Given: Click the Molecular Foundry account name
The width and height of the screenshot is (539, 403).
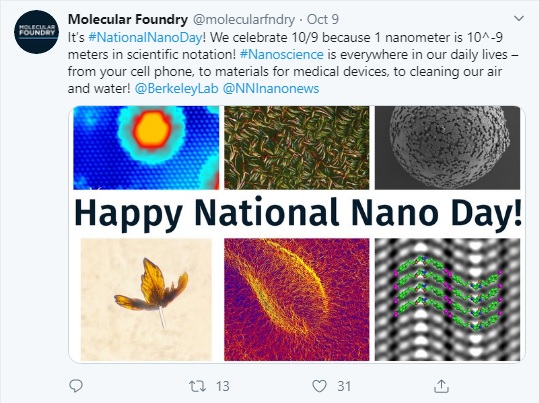Looking at the screenshot, I should pyautogui.click(x=128, y=20).
